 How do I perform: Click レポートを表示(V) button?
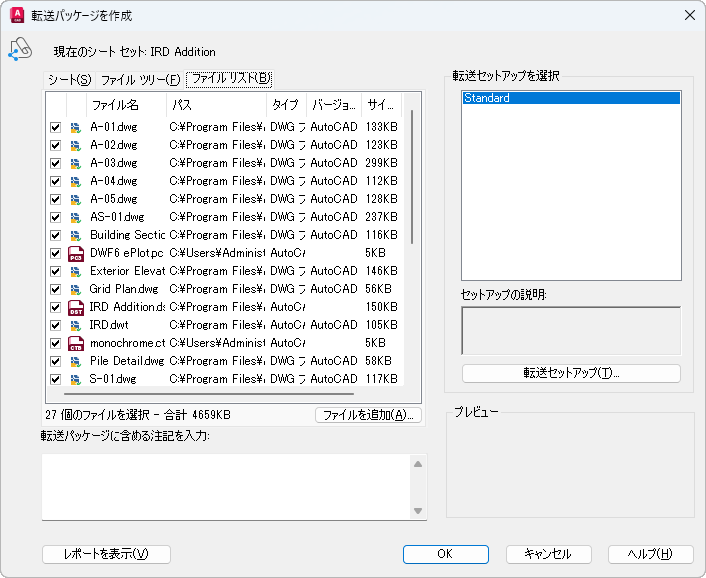pyautogui.click(x=106, y=554)
